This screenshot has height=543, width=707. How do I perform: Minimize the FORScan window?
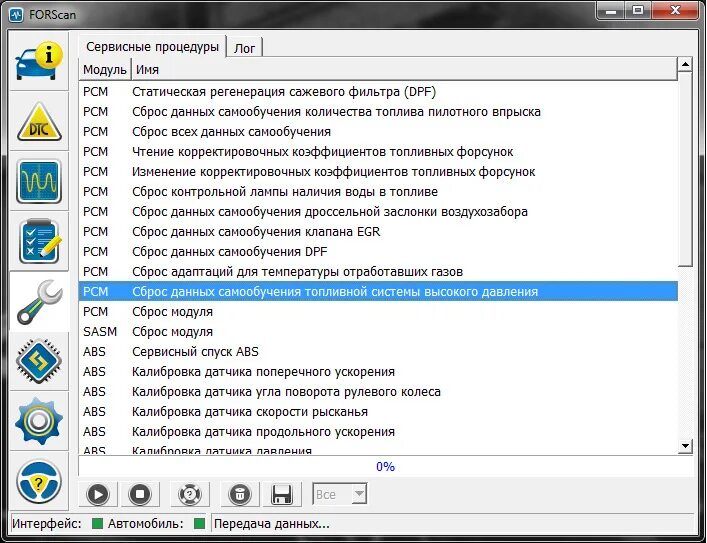611,11
